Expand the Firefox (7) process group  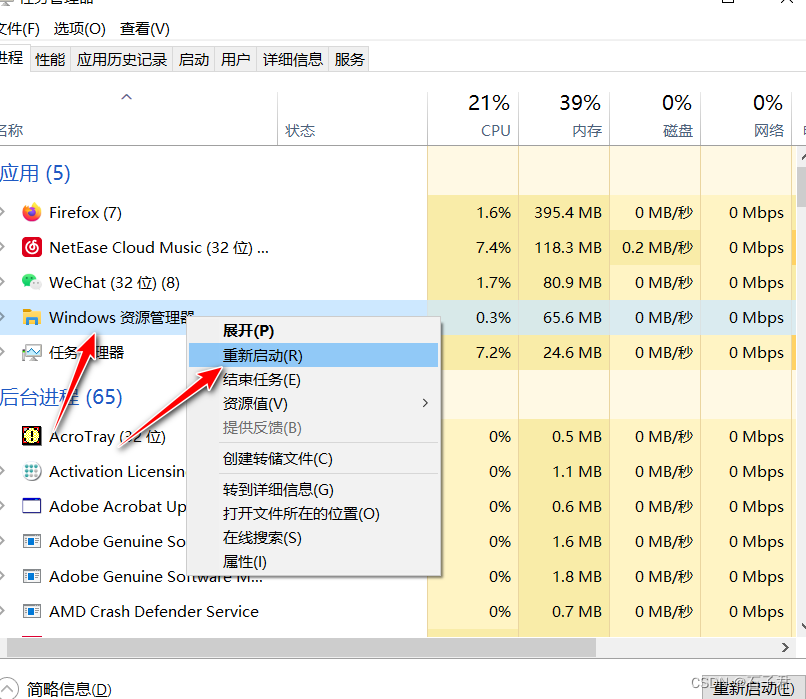[x=3, y=212]
